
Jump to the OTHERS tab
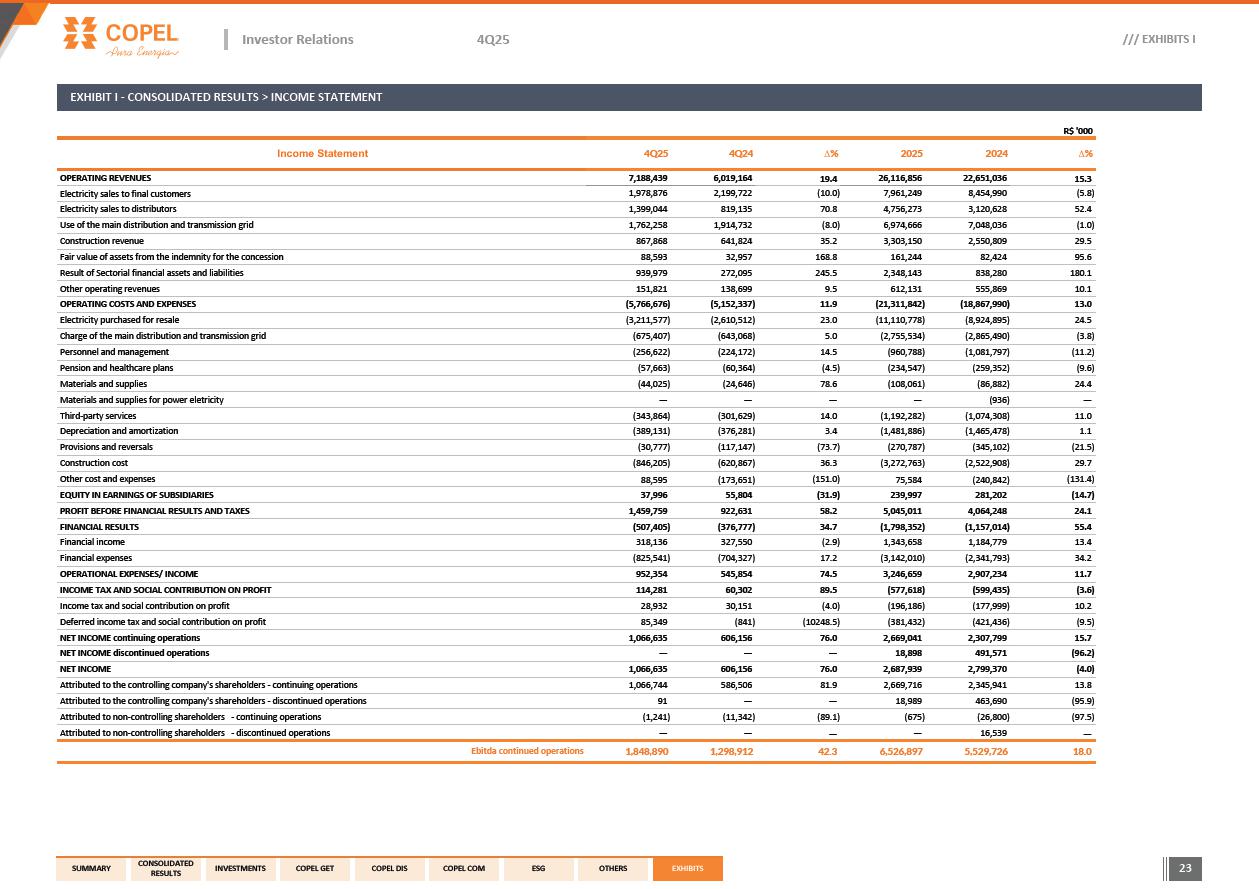point(613,869)
